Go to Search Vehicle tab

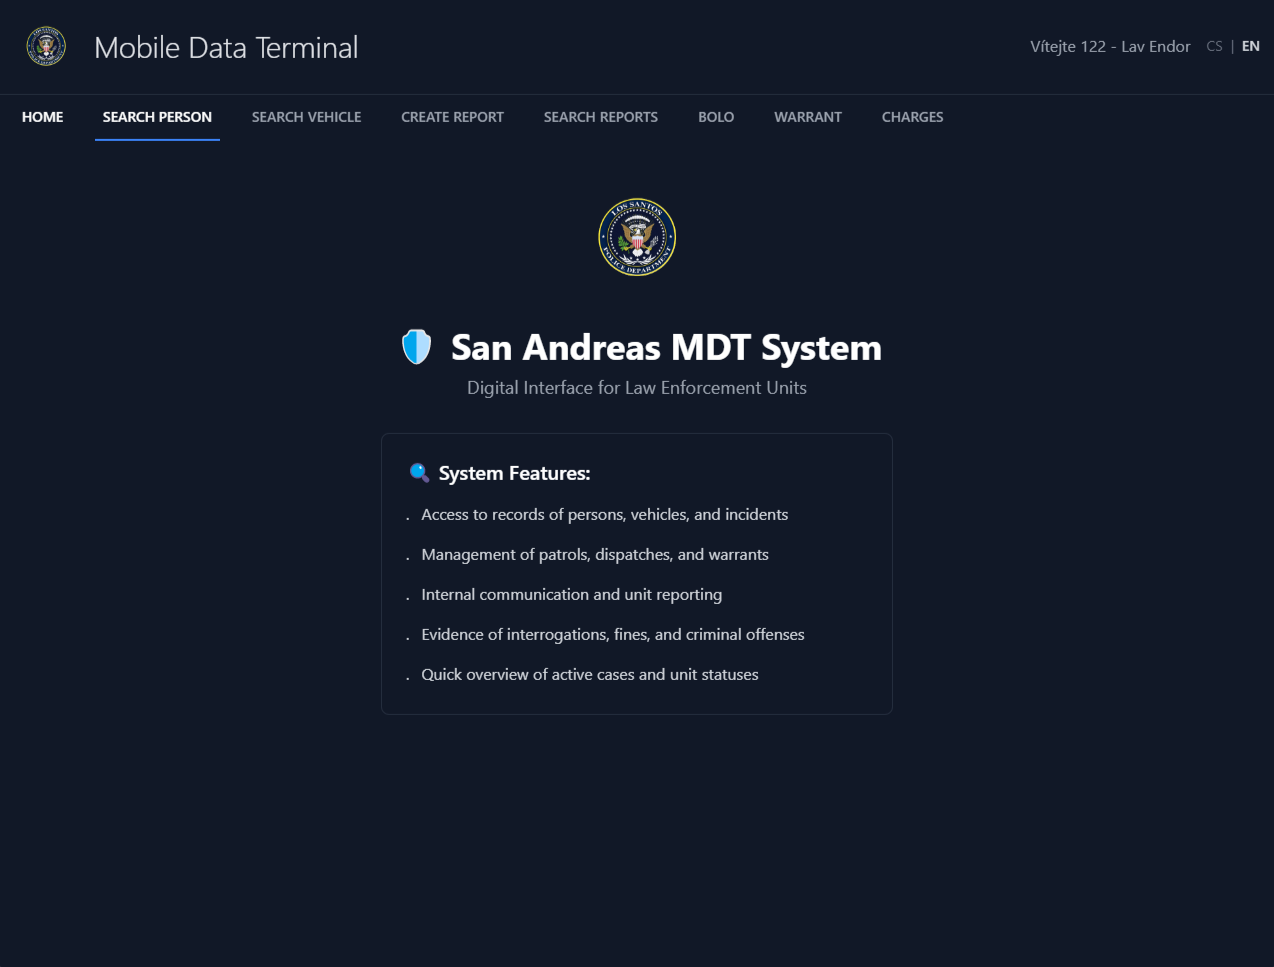pos(306,117)
